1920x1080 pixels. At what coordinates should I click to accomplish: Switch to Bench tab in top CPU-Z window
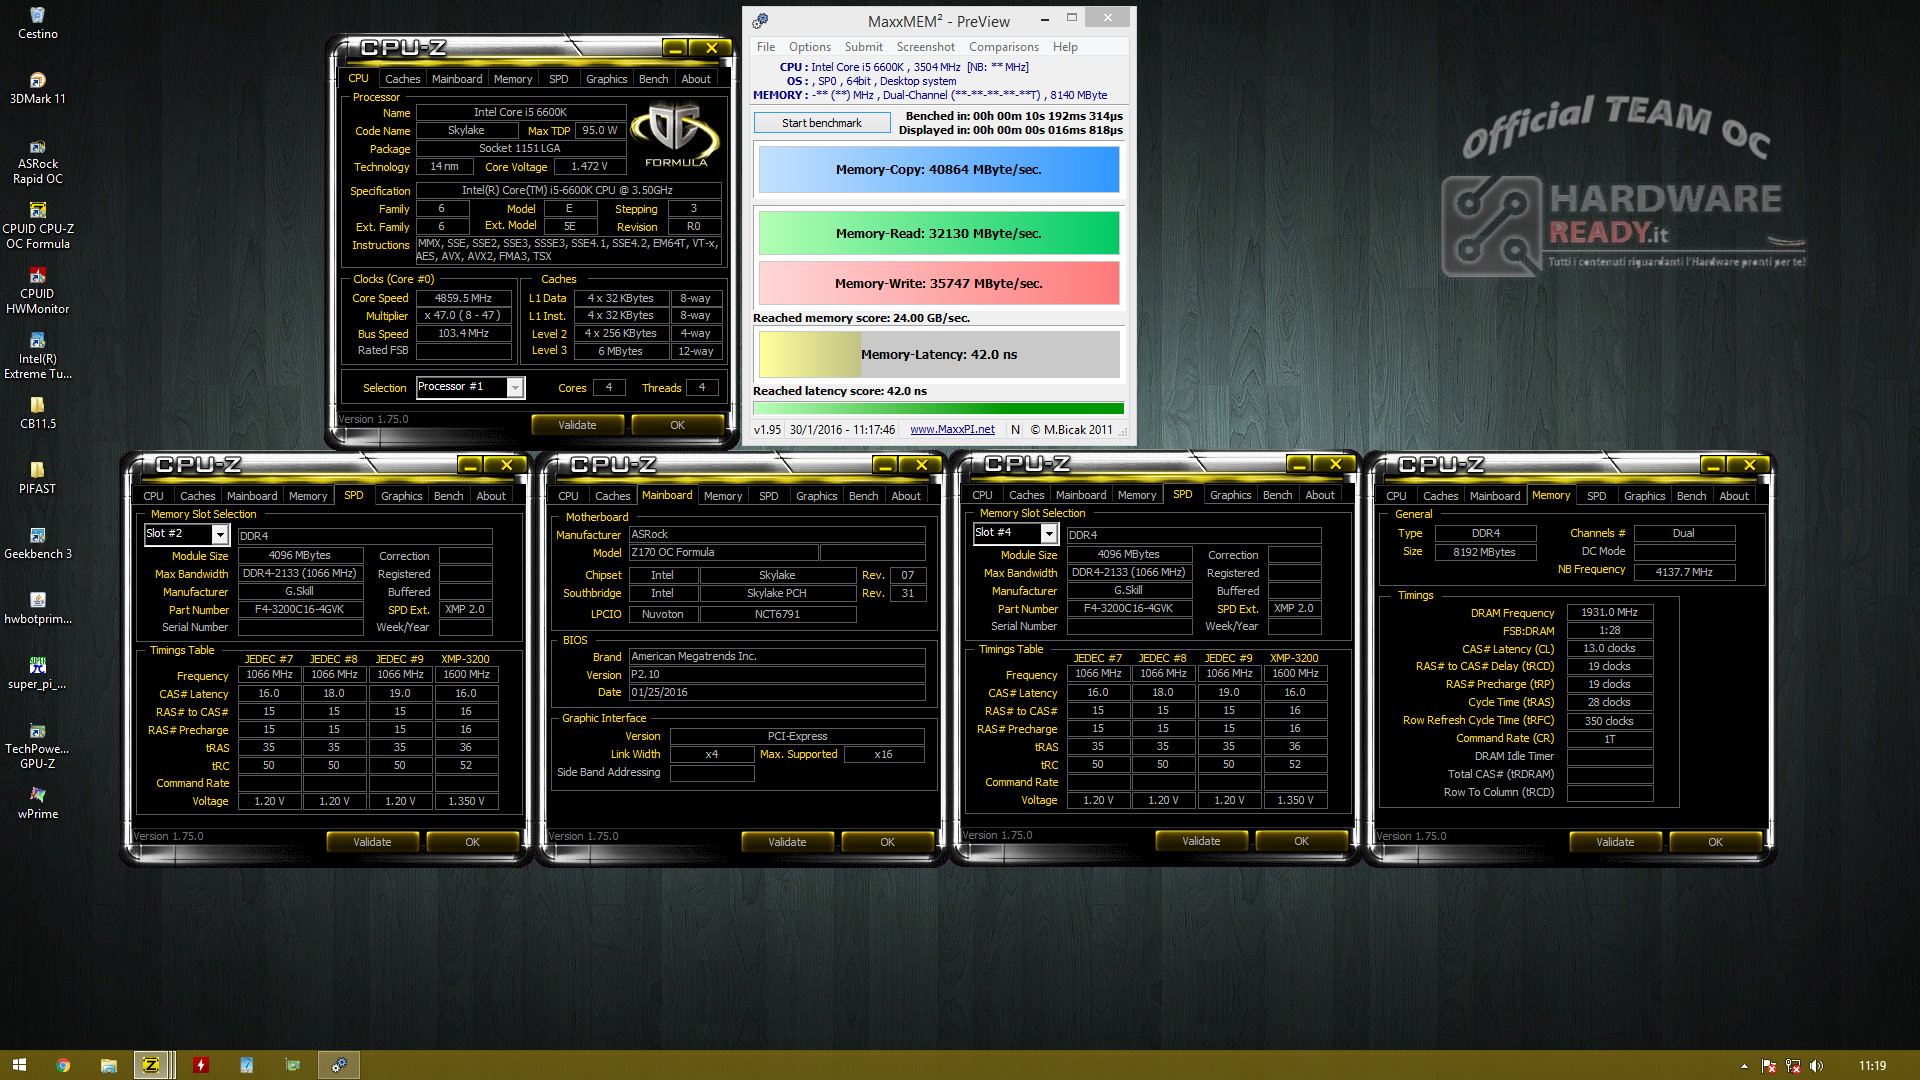[x=653, y=79]
